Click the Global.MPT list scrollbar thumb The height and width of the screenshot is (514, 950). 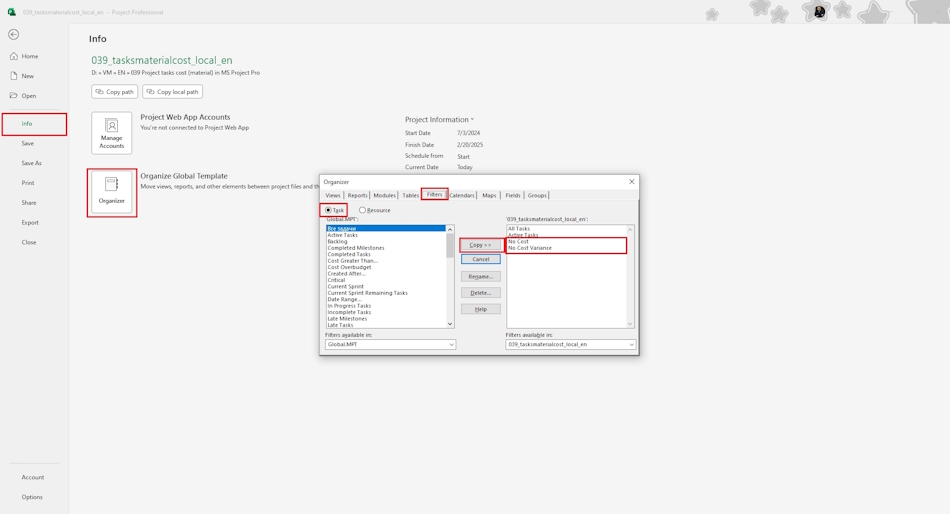coord(450,245)
